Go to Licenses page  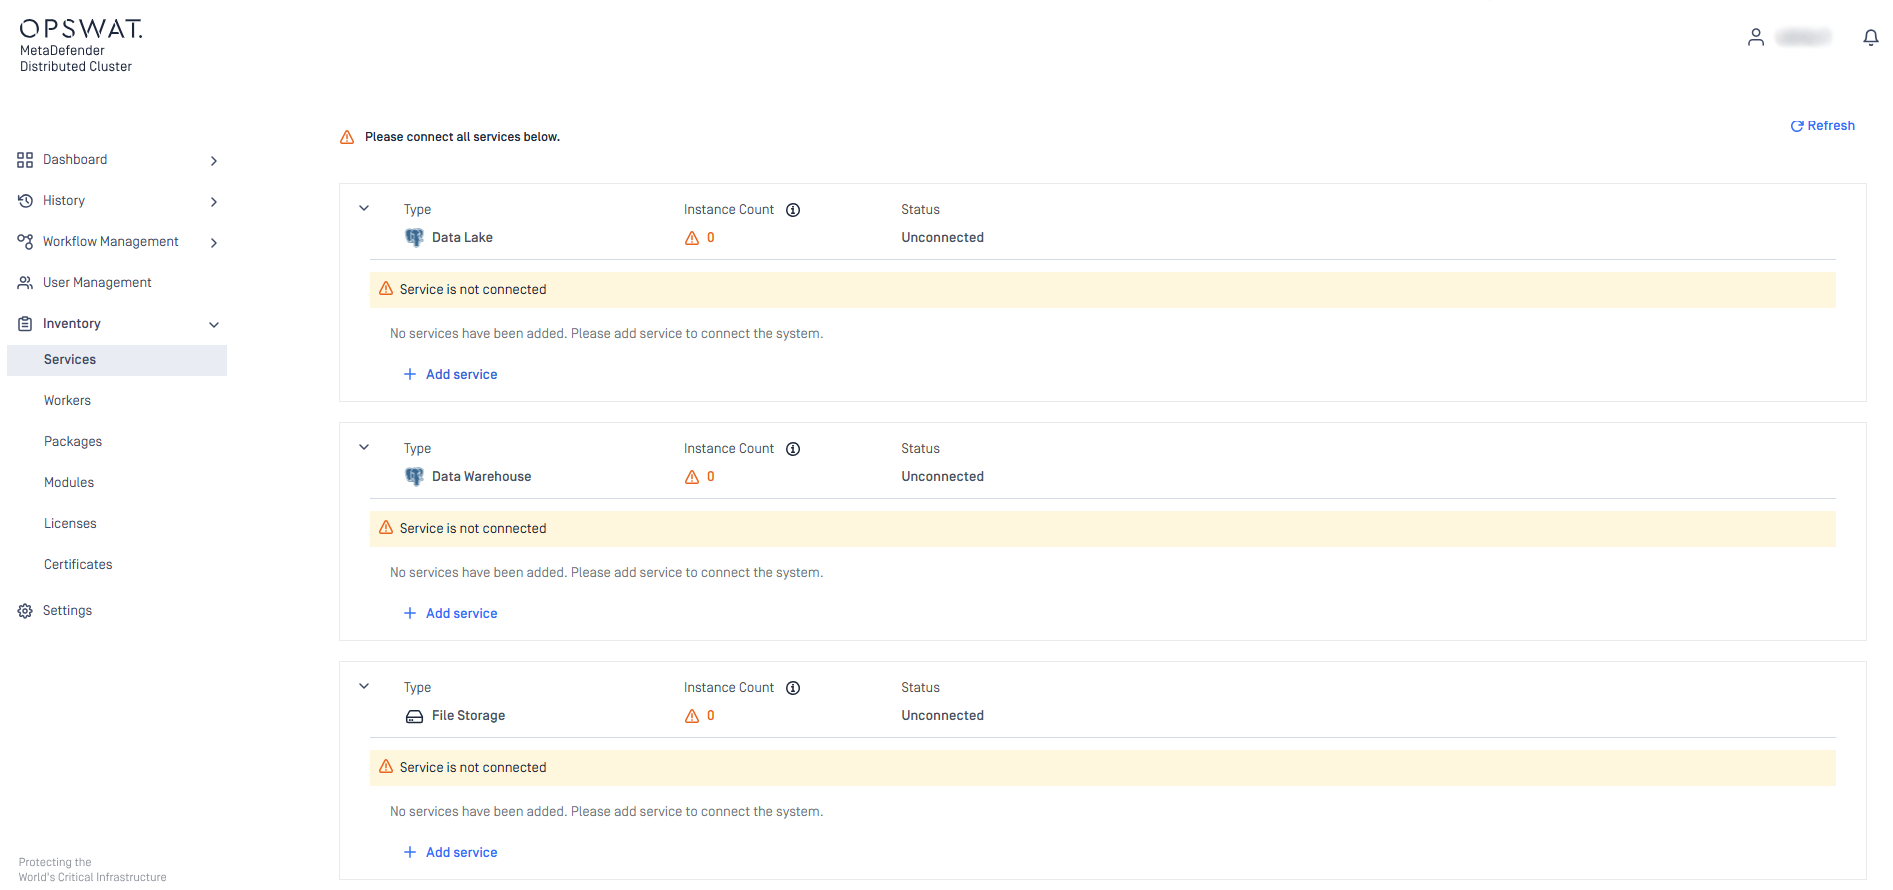(70, 524)
